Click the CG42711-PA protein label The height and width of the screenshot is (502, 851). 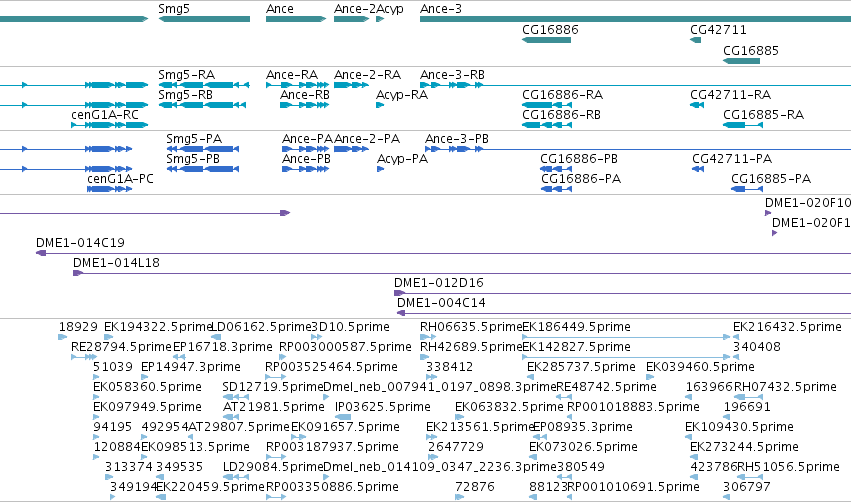(x=732, y=158)
